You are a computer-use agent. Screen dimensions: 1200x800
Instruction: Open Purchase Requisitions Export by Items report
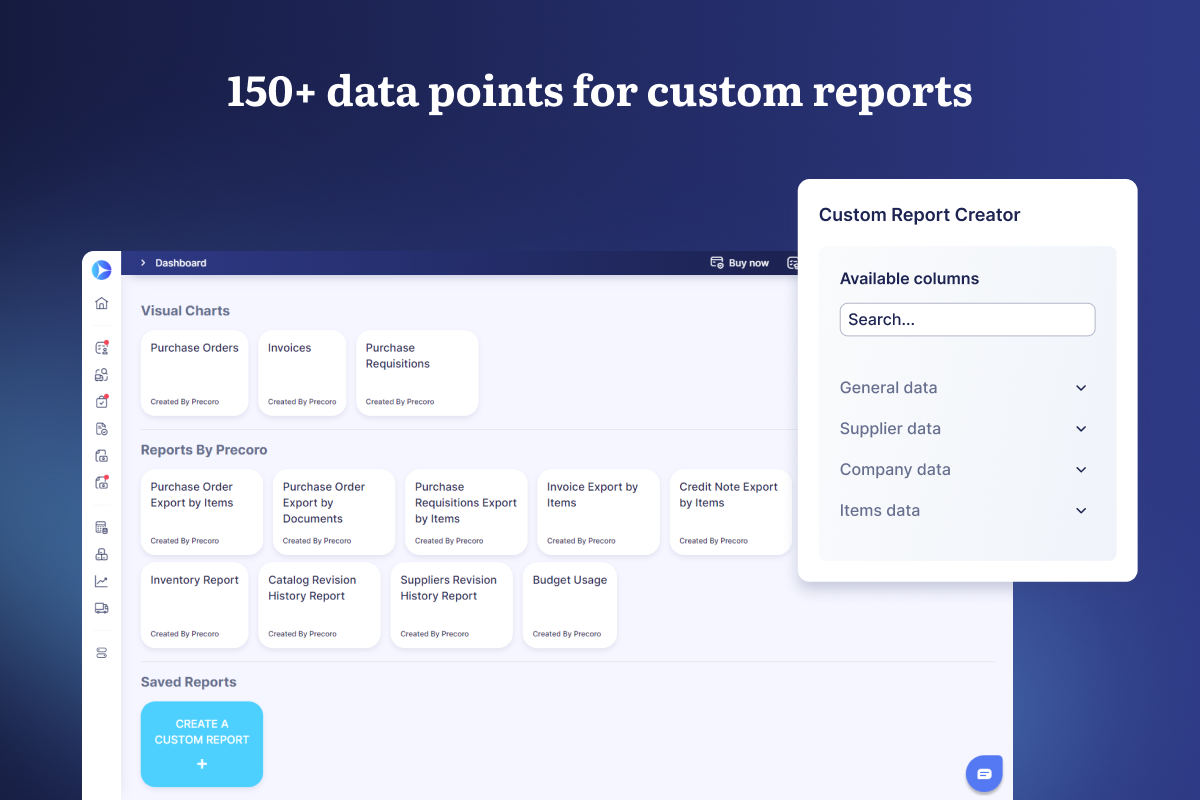click(466, 512)
